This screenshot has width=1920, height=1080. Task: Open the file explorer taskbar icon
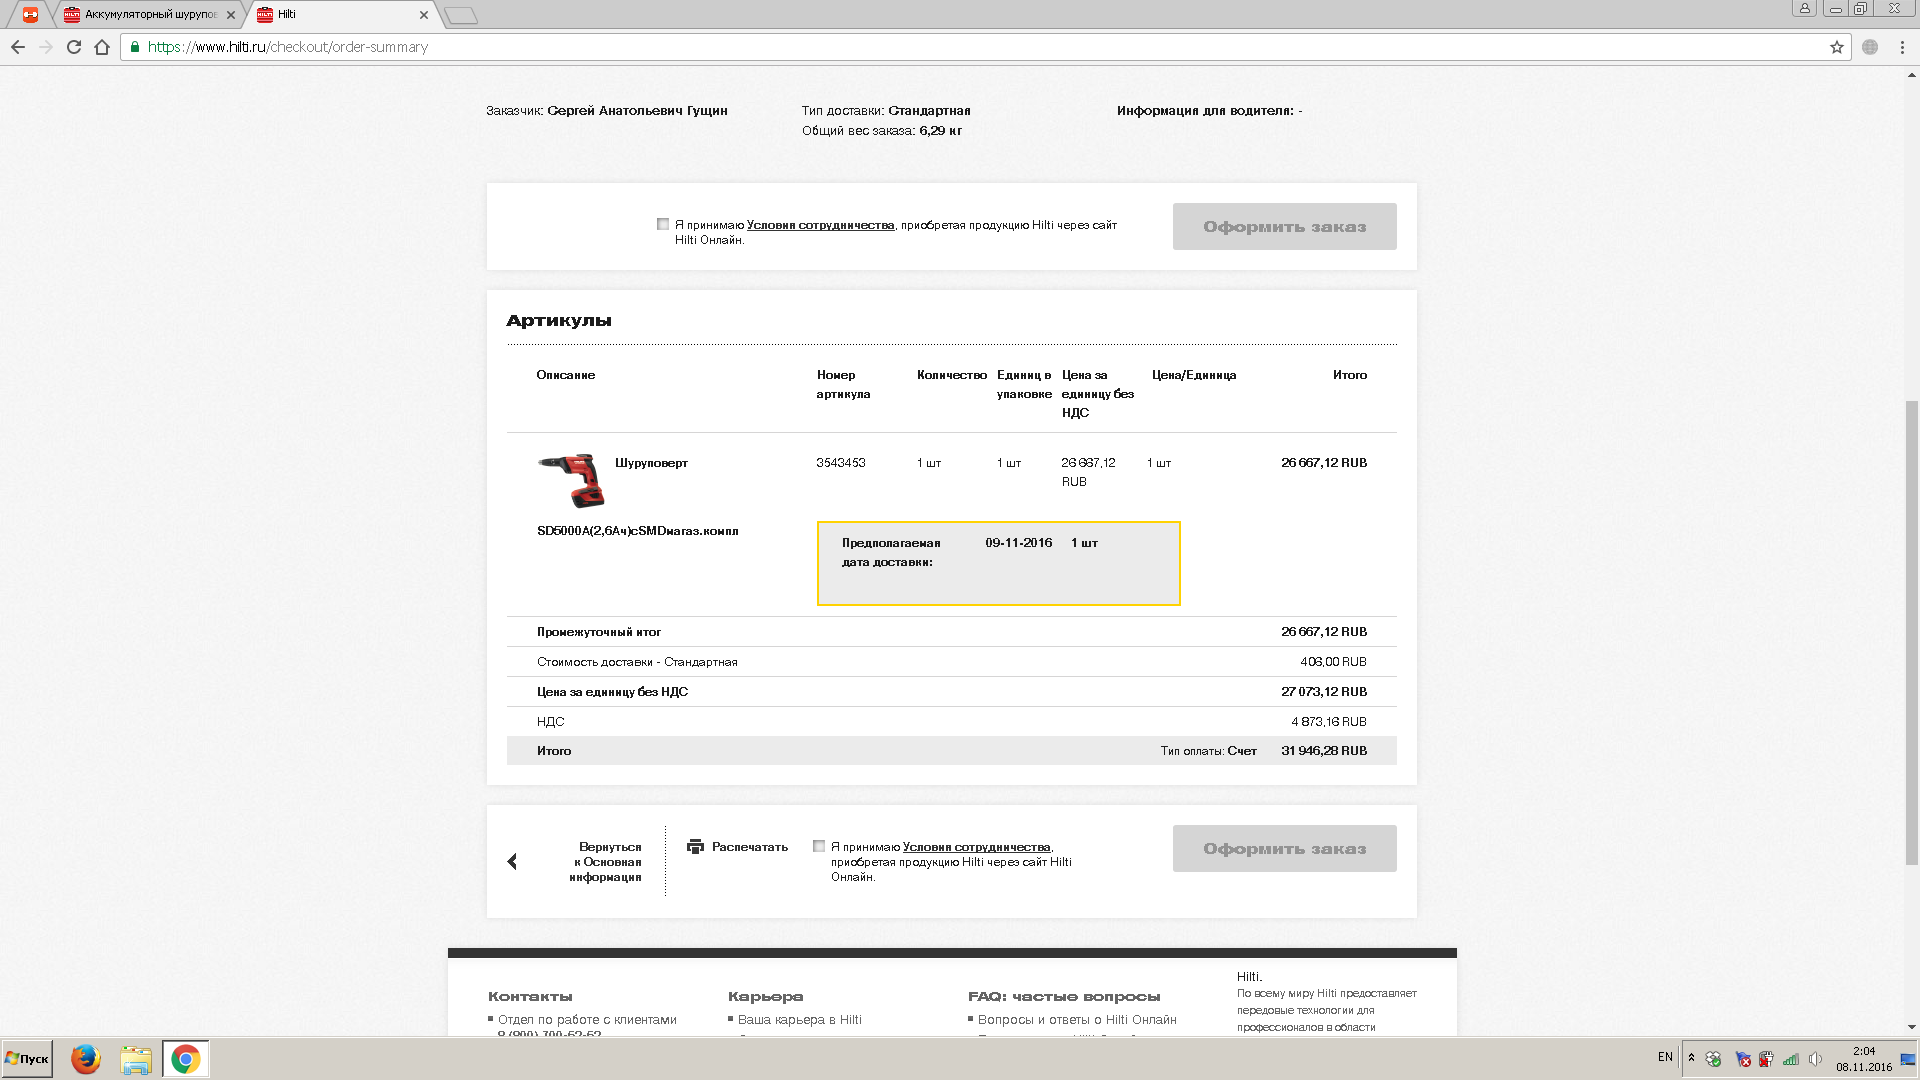tap(136, 1059)
